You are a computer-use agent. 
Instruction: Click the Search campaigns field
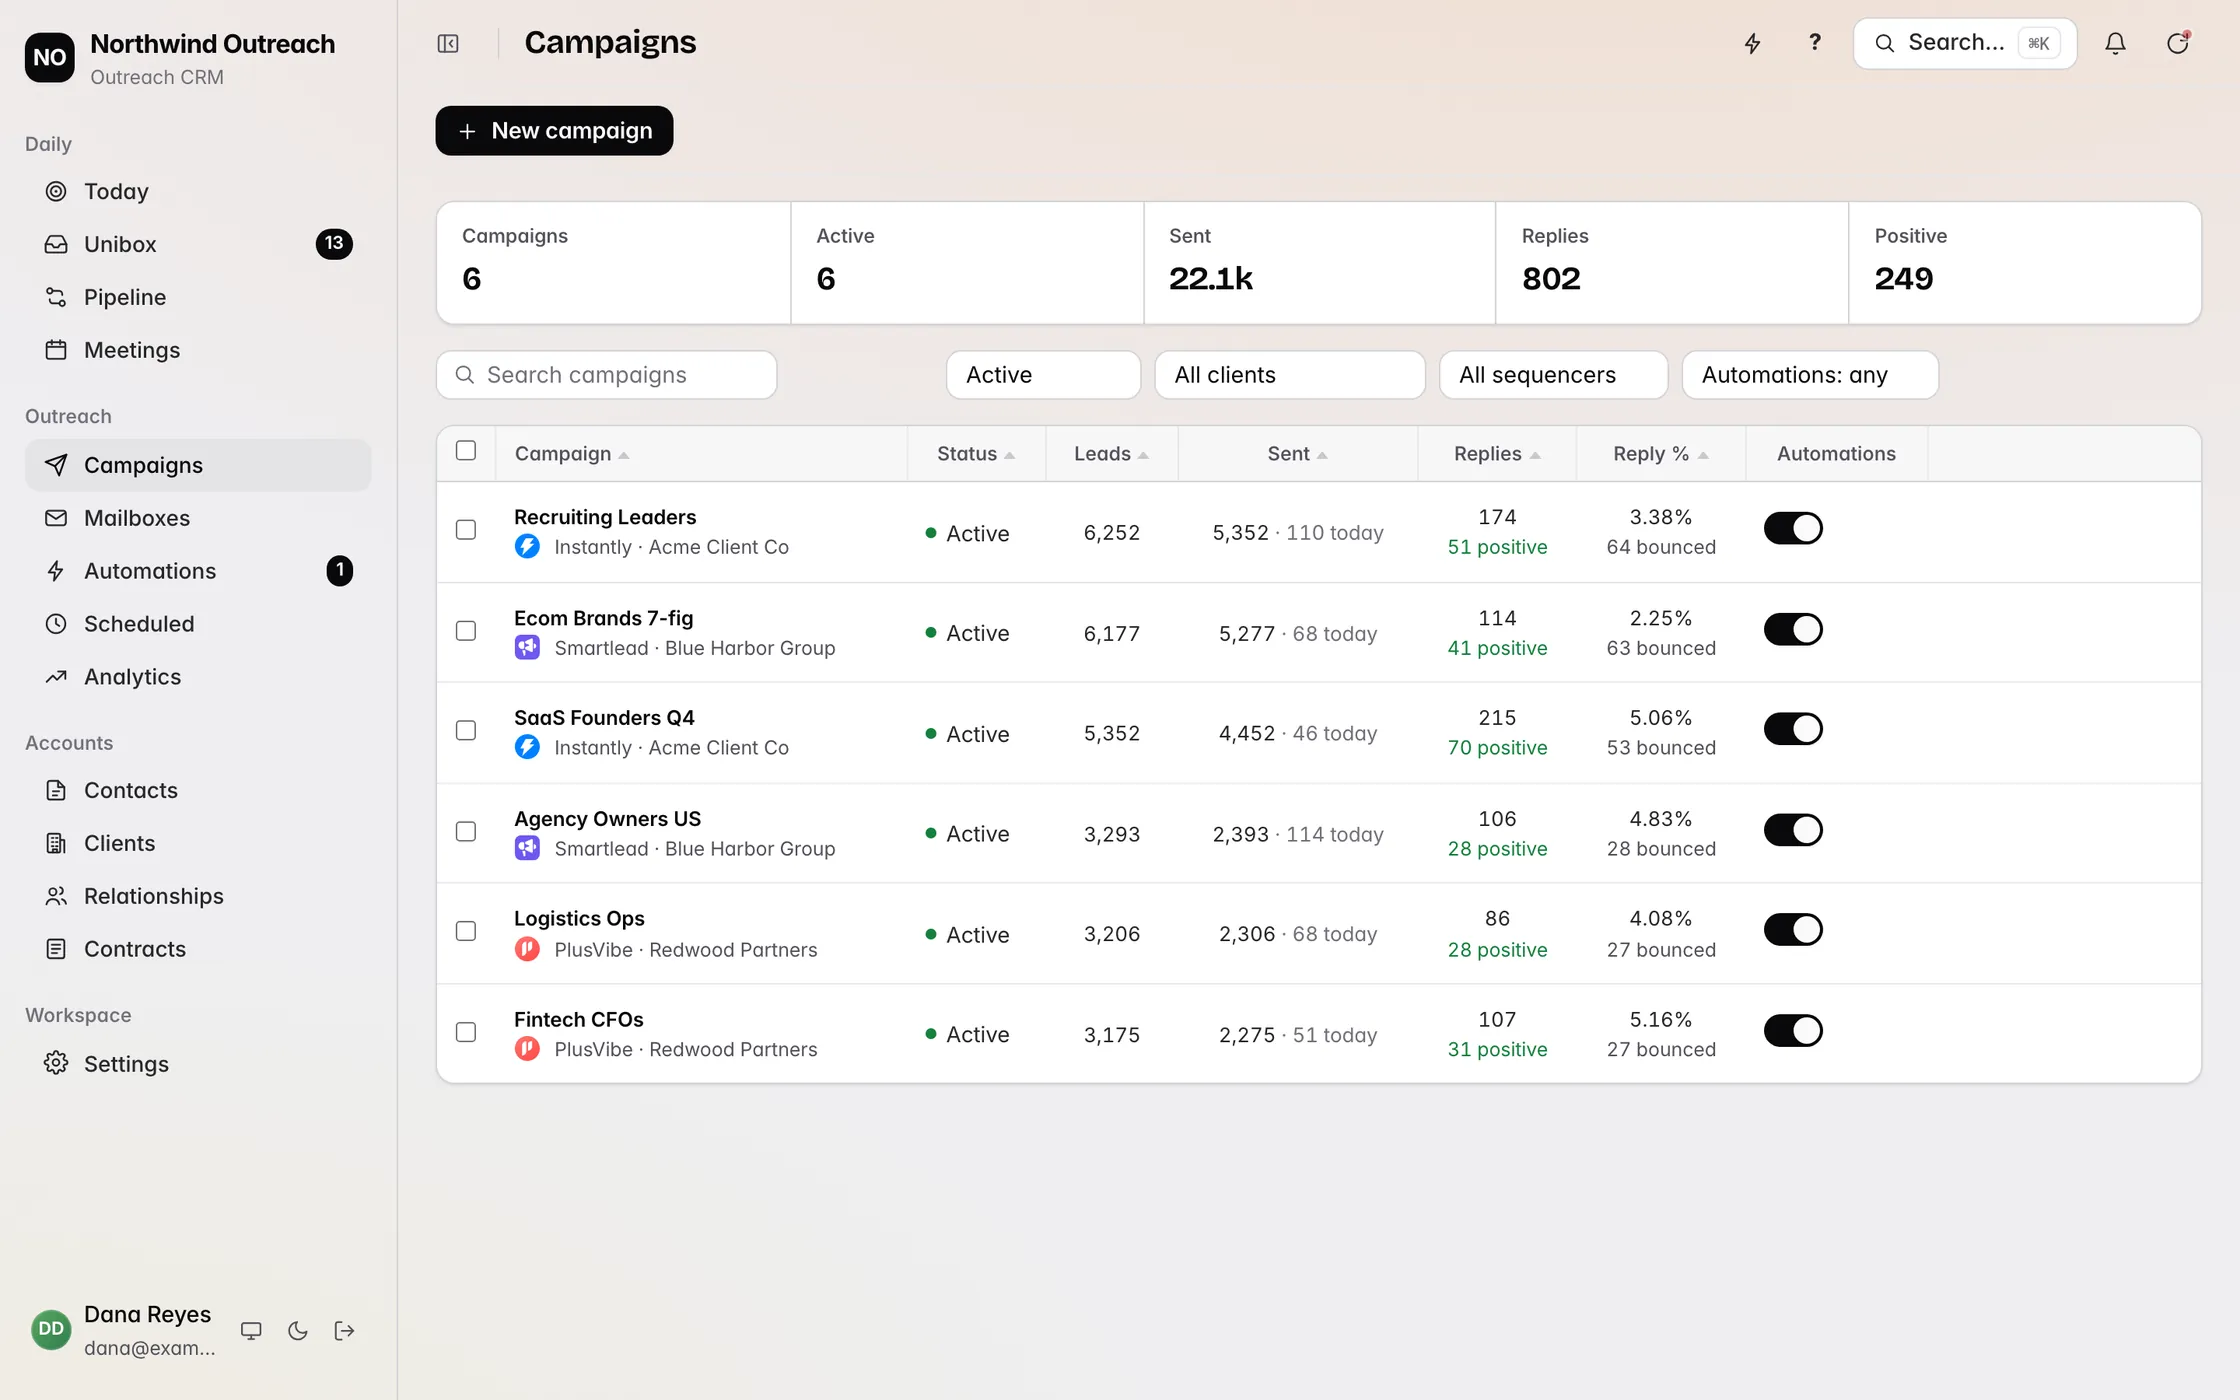(x=606, y=375)
